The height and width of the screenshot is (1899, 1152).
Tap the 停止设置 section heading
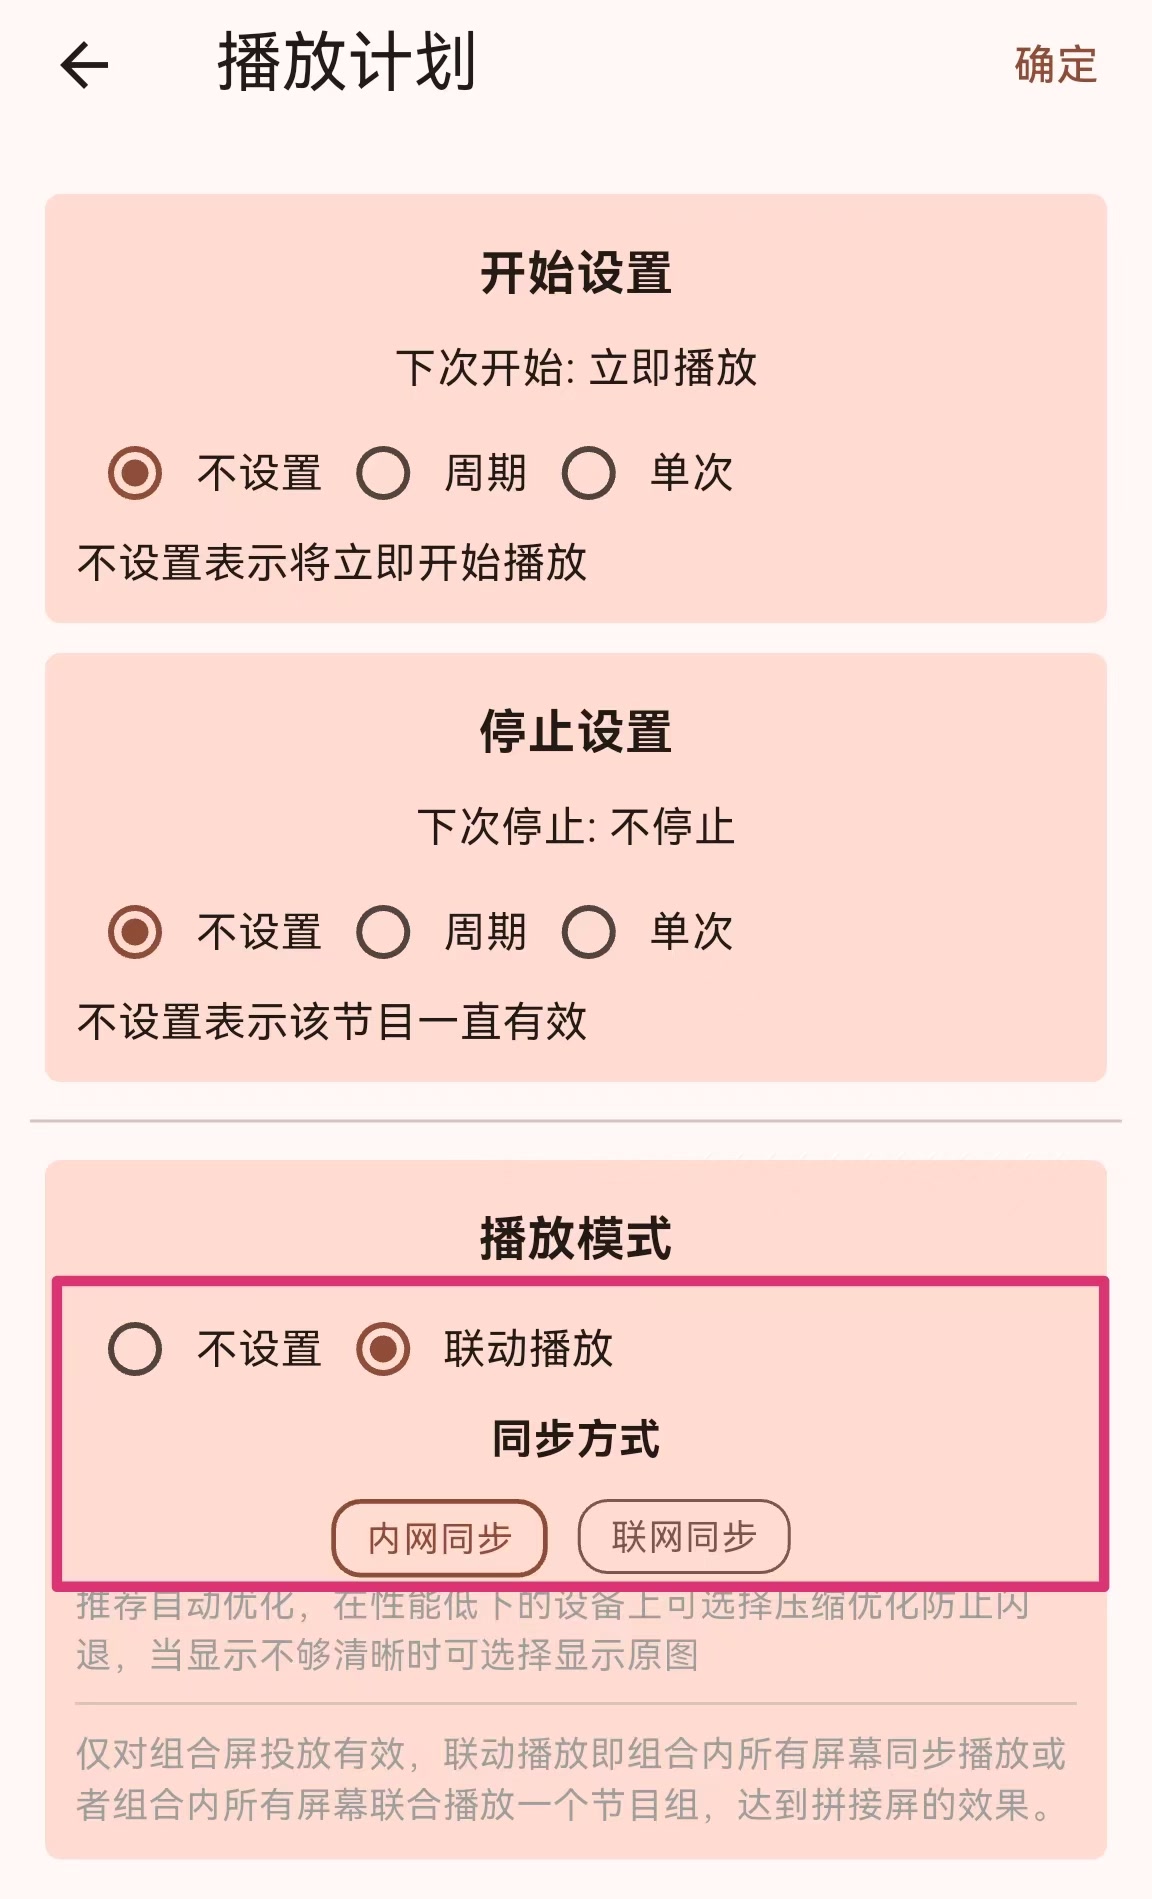(x=576, y=731)
